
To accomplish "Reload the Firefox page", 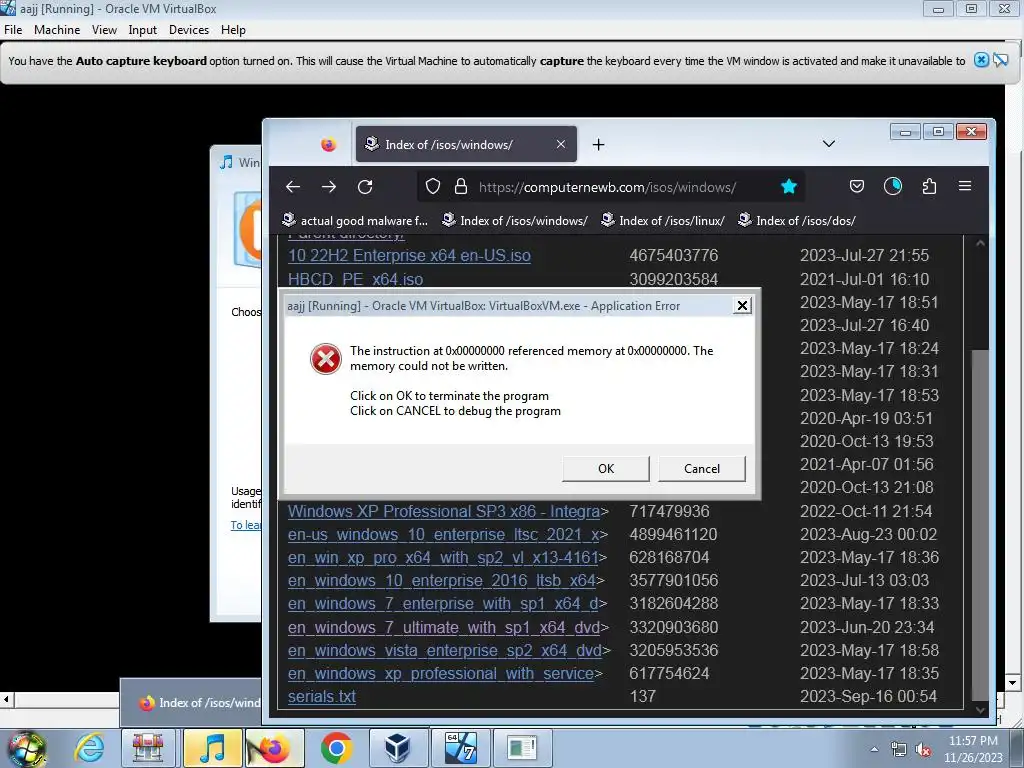I will tap(365, 187).
